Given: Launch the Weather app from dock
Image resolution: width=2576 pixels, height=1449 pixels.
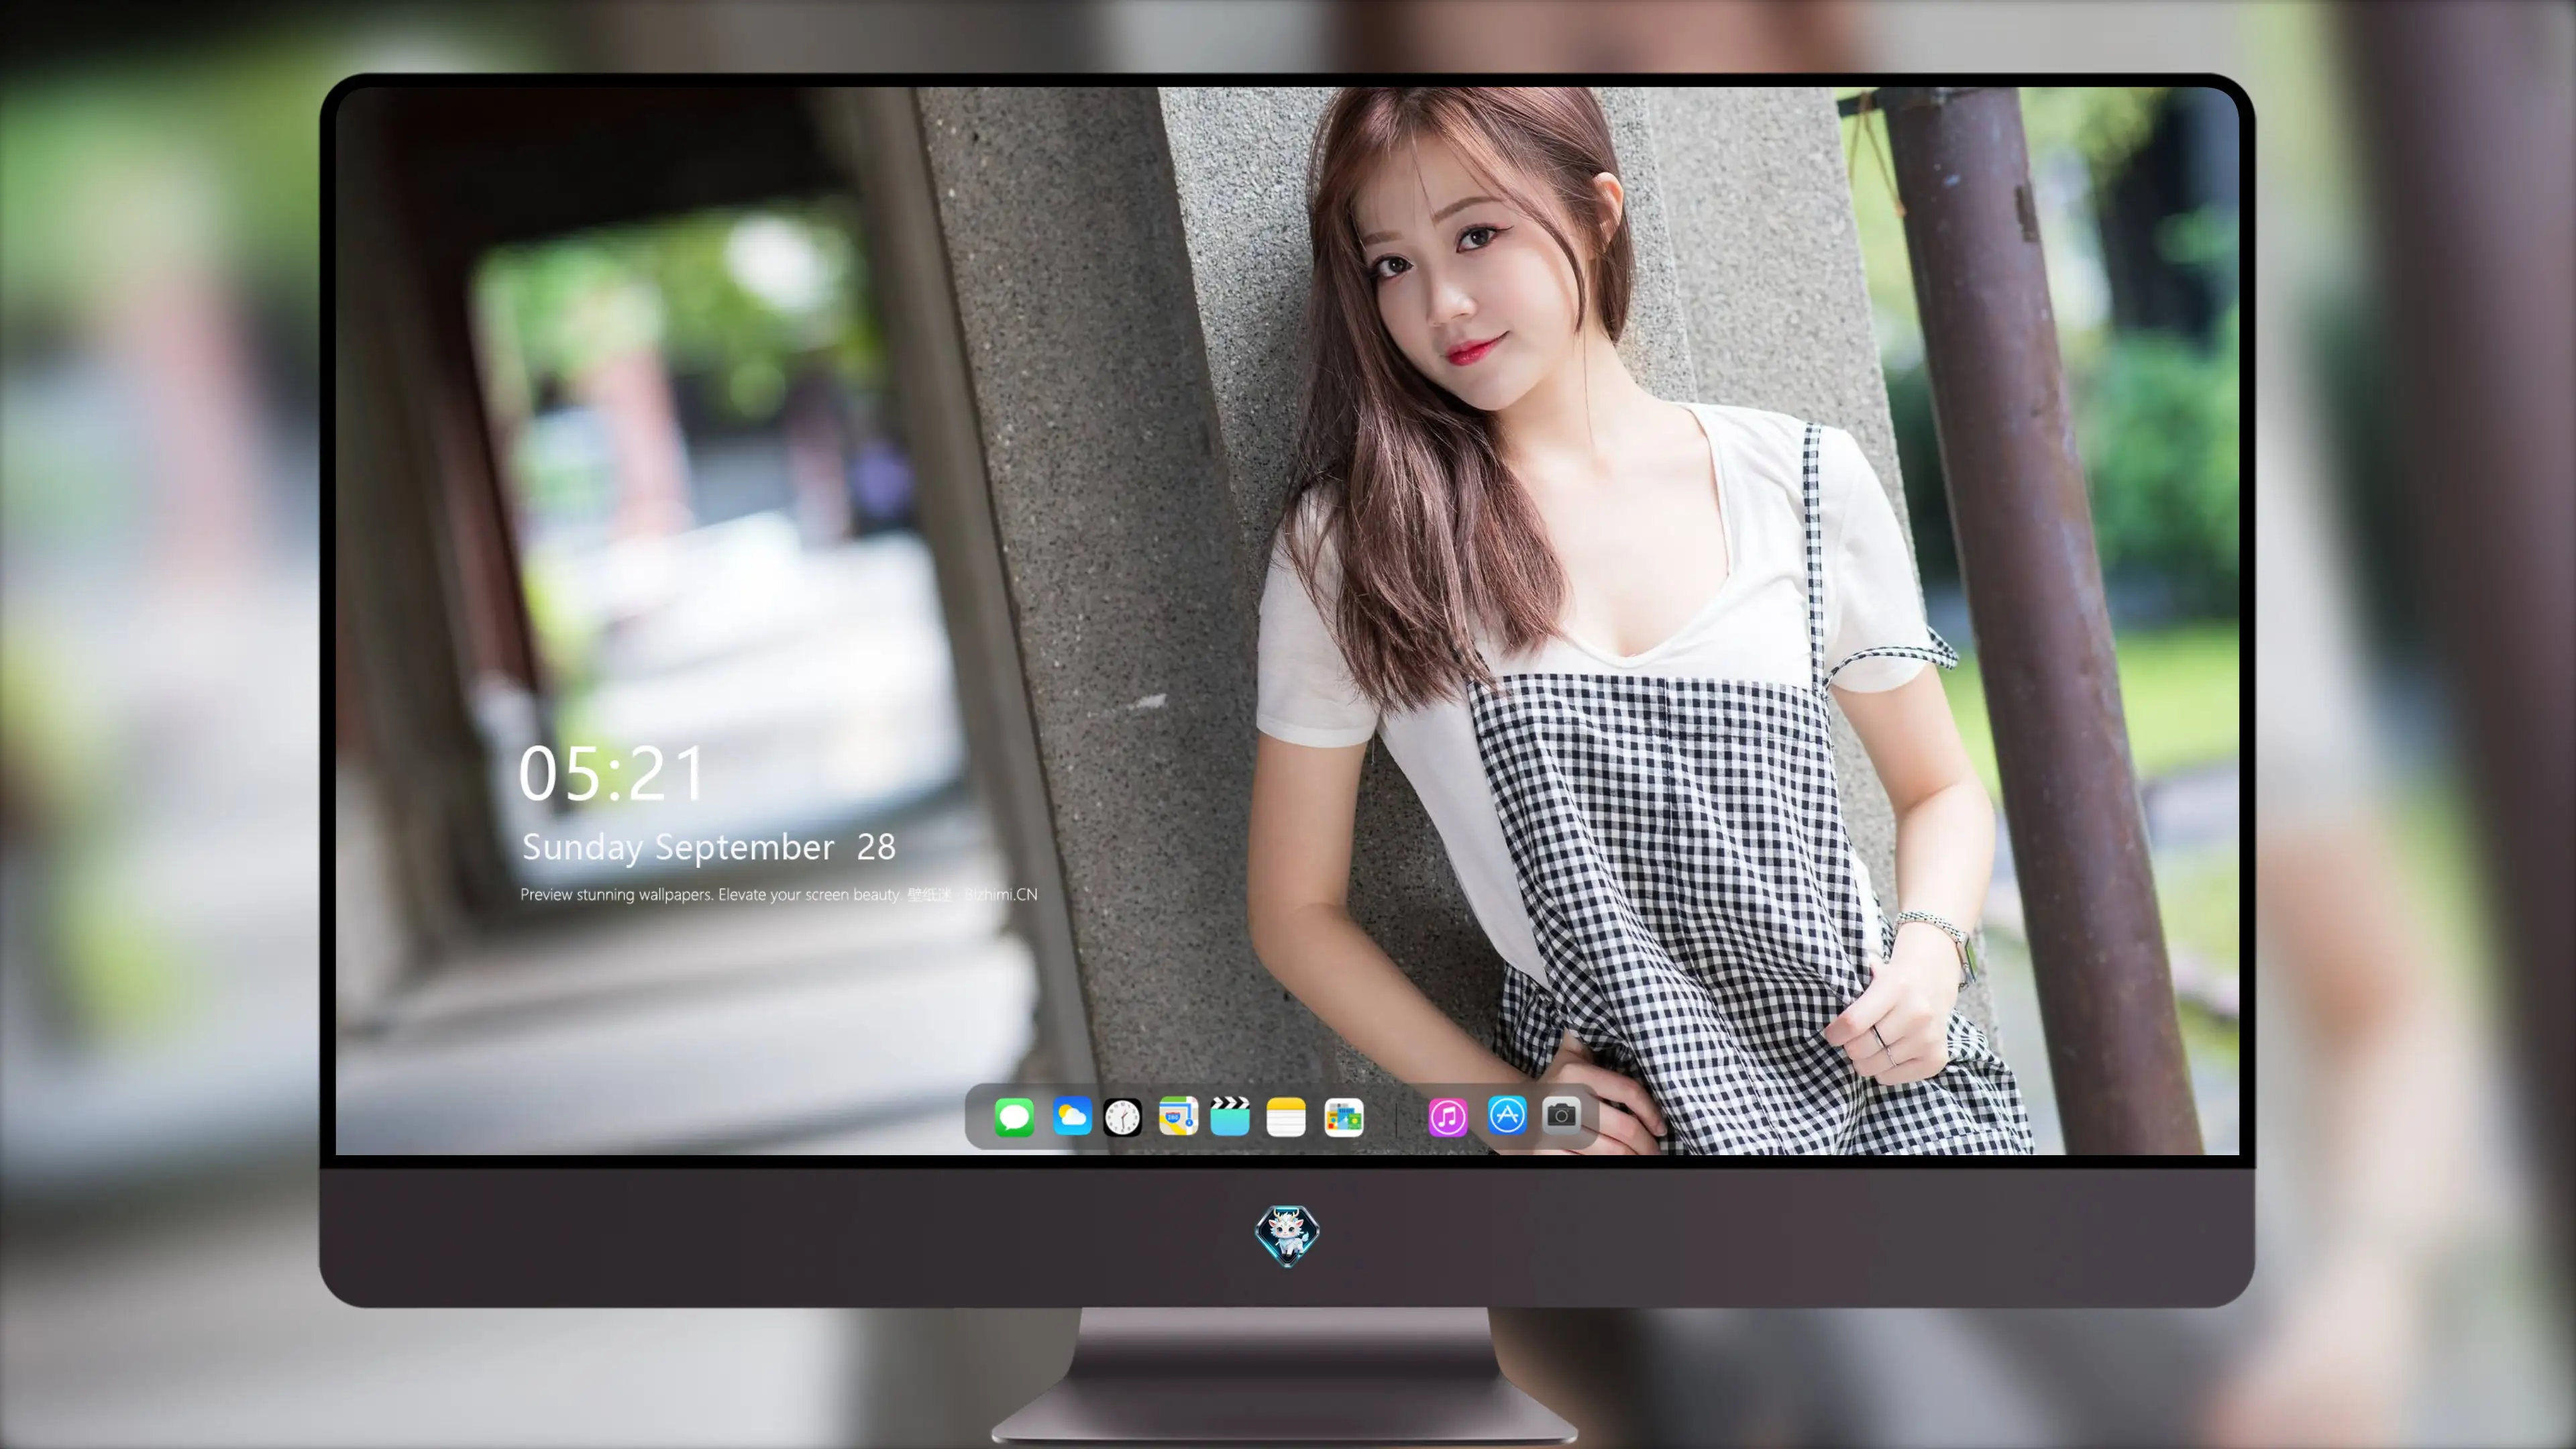Looking at the screenshot, I should coord(1072,1116).
